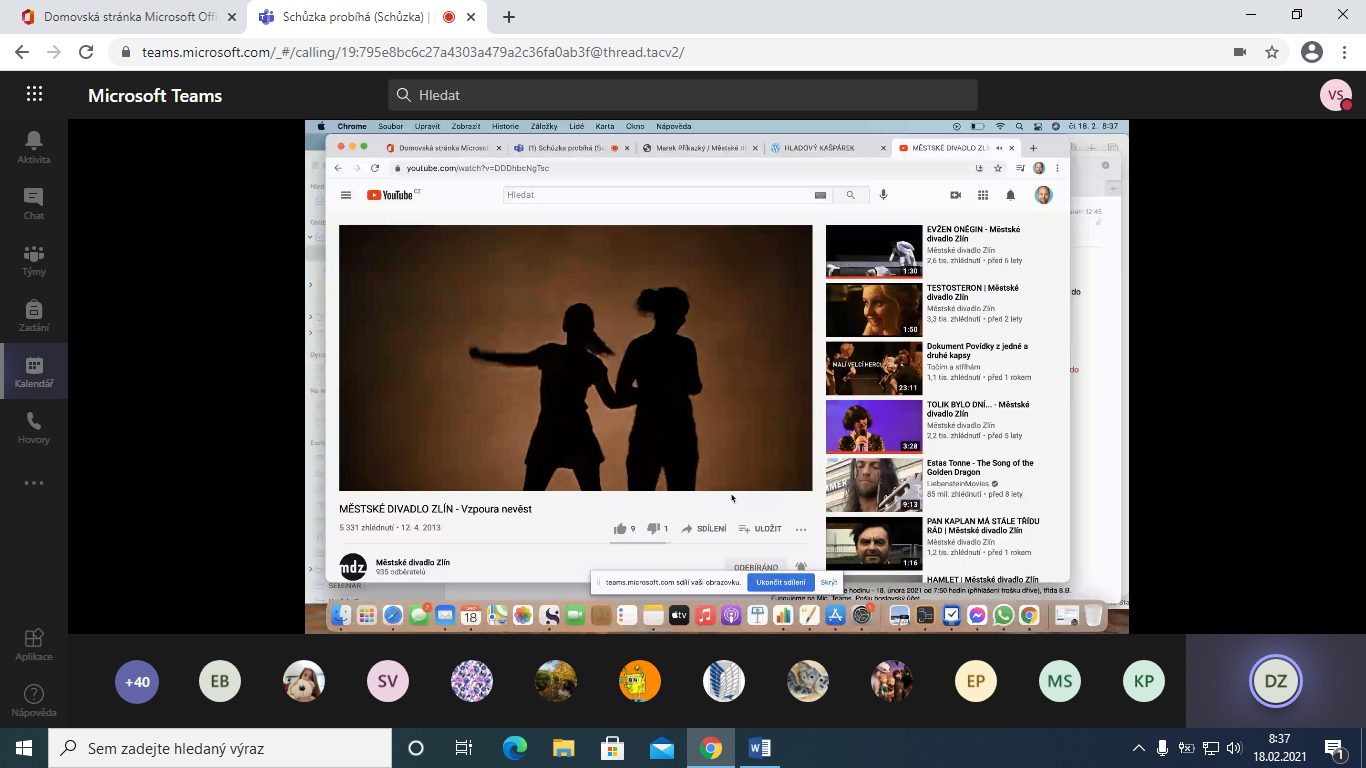The height and width of the screenshot is (768, 1366).
Task: Open Zadání in Teams sidebar
Action: coord(34,315)
